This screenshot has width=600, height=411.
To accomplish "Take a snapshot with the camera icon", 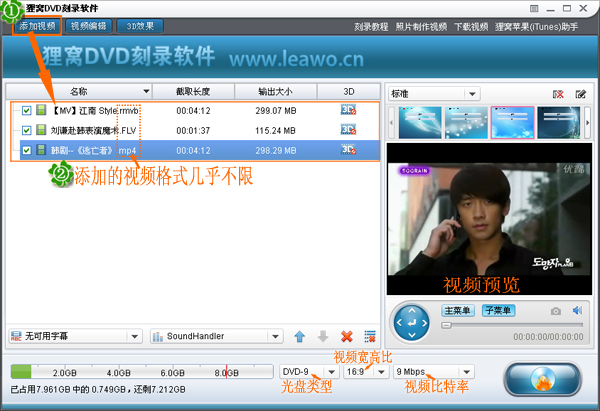I will click(x=556, y=311).
